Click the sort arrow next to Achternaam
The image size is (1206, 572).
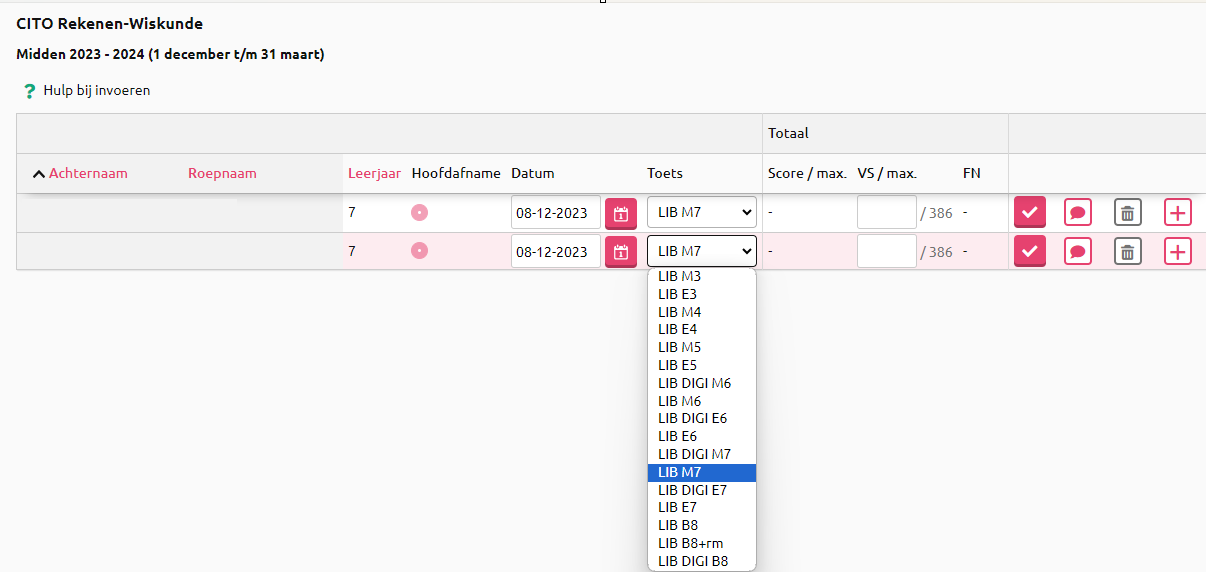click(39, 174)
